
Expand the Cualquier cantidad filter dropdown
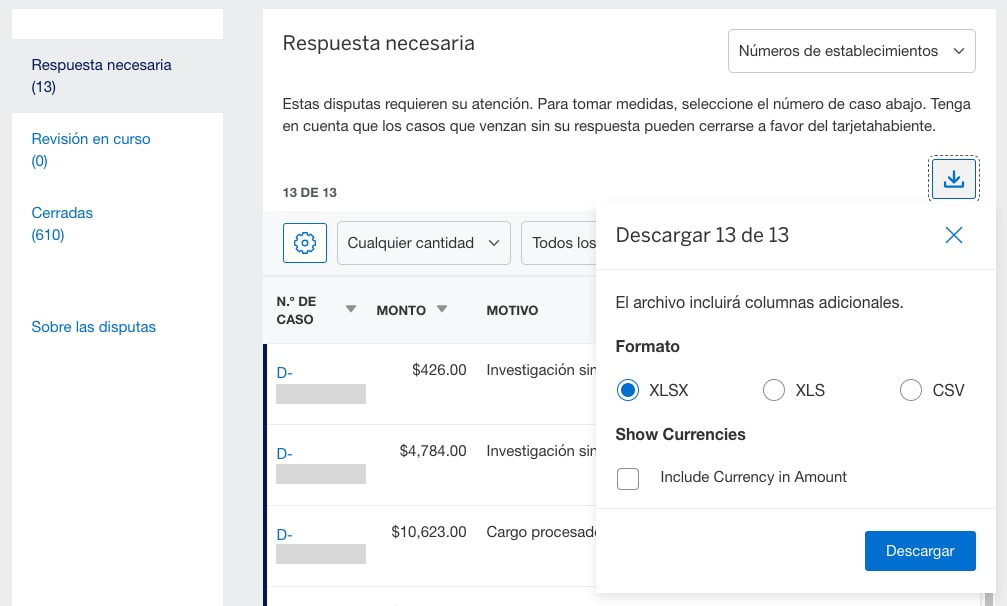tap(423, 242)
